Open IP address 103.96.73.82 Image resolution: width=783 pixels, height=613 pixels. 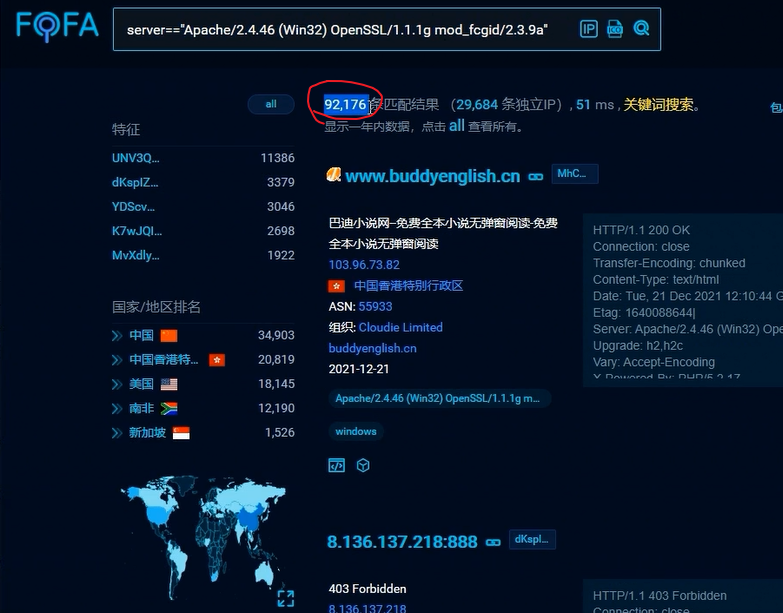[364, 265]
